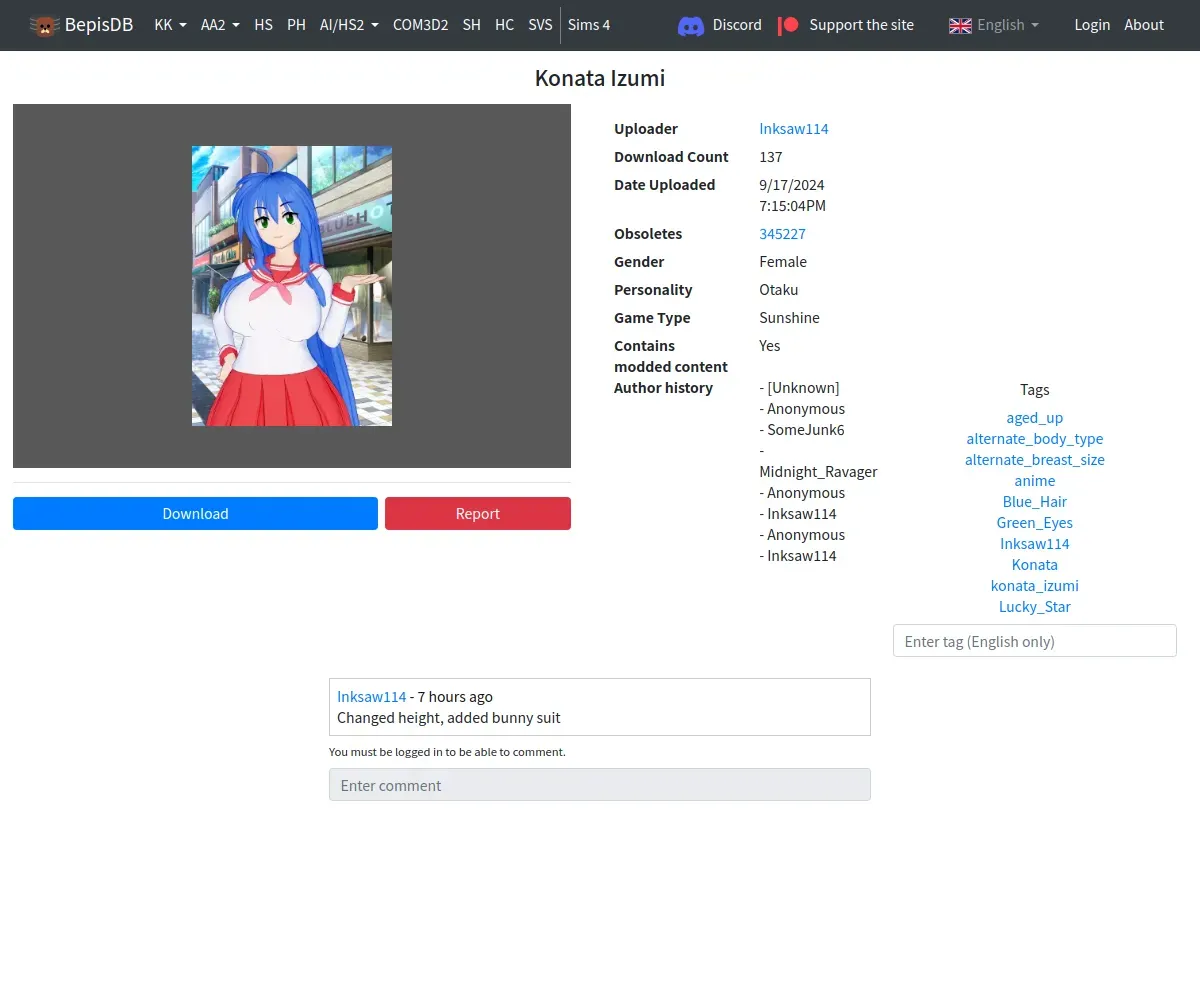Select the alternate_body_type tag
1200x1000 pixels.
[x=1035, y=439]
